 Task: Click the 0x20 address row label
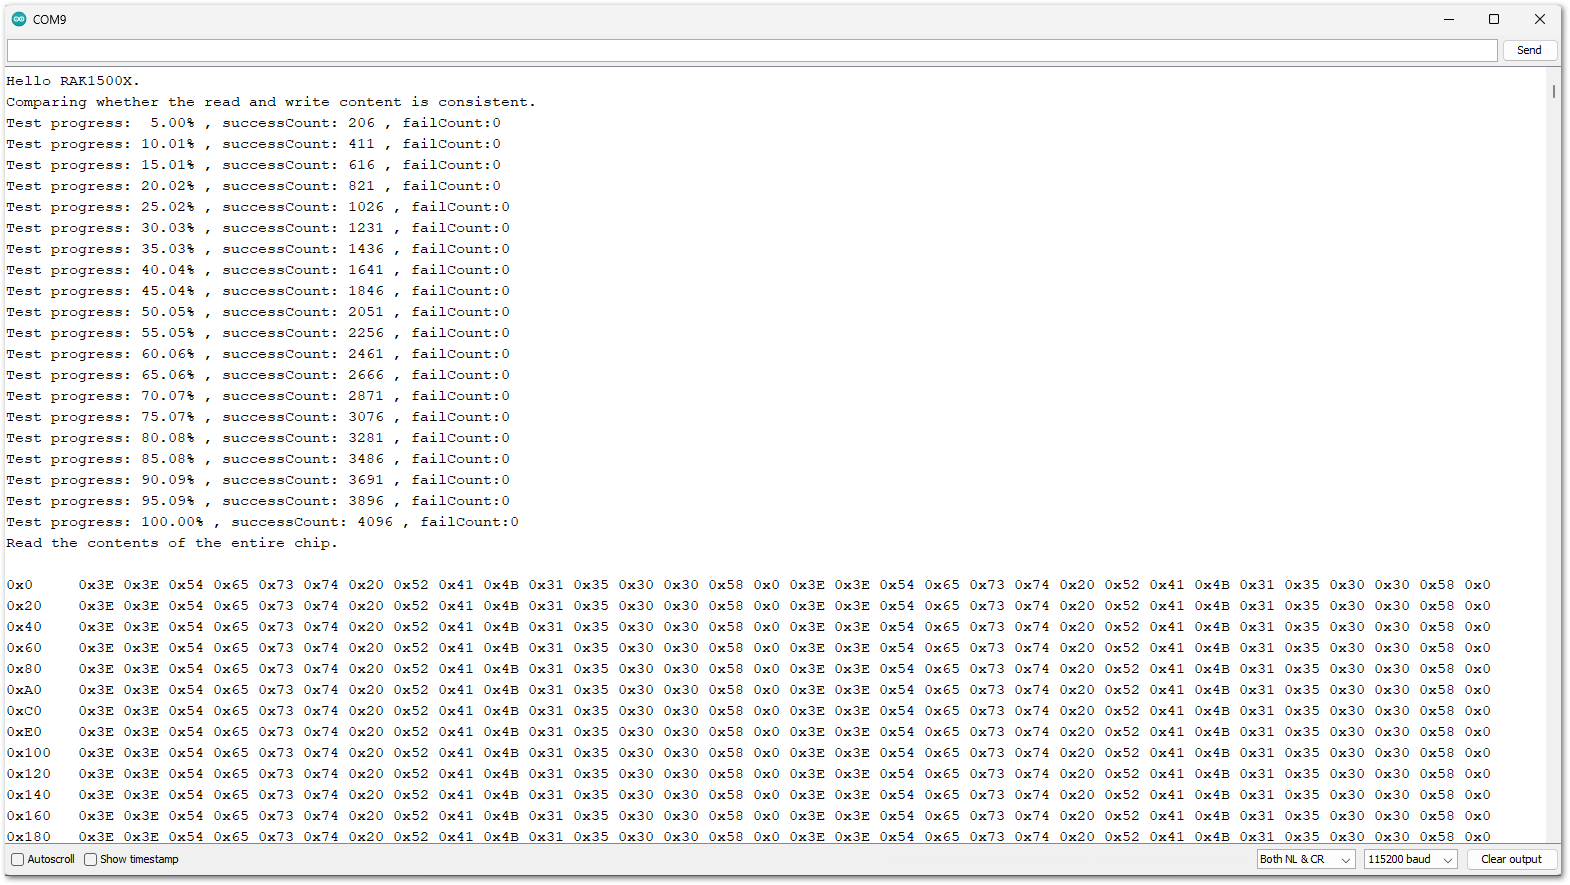coord(24,606)
